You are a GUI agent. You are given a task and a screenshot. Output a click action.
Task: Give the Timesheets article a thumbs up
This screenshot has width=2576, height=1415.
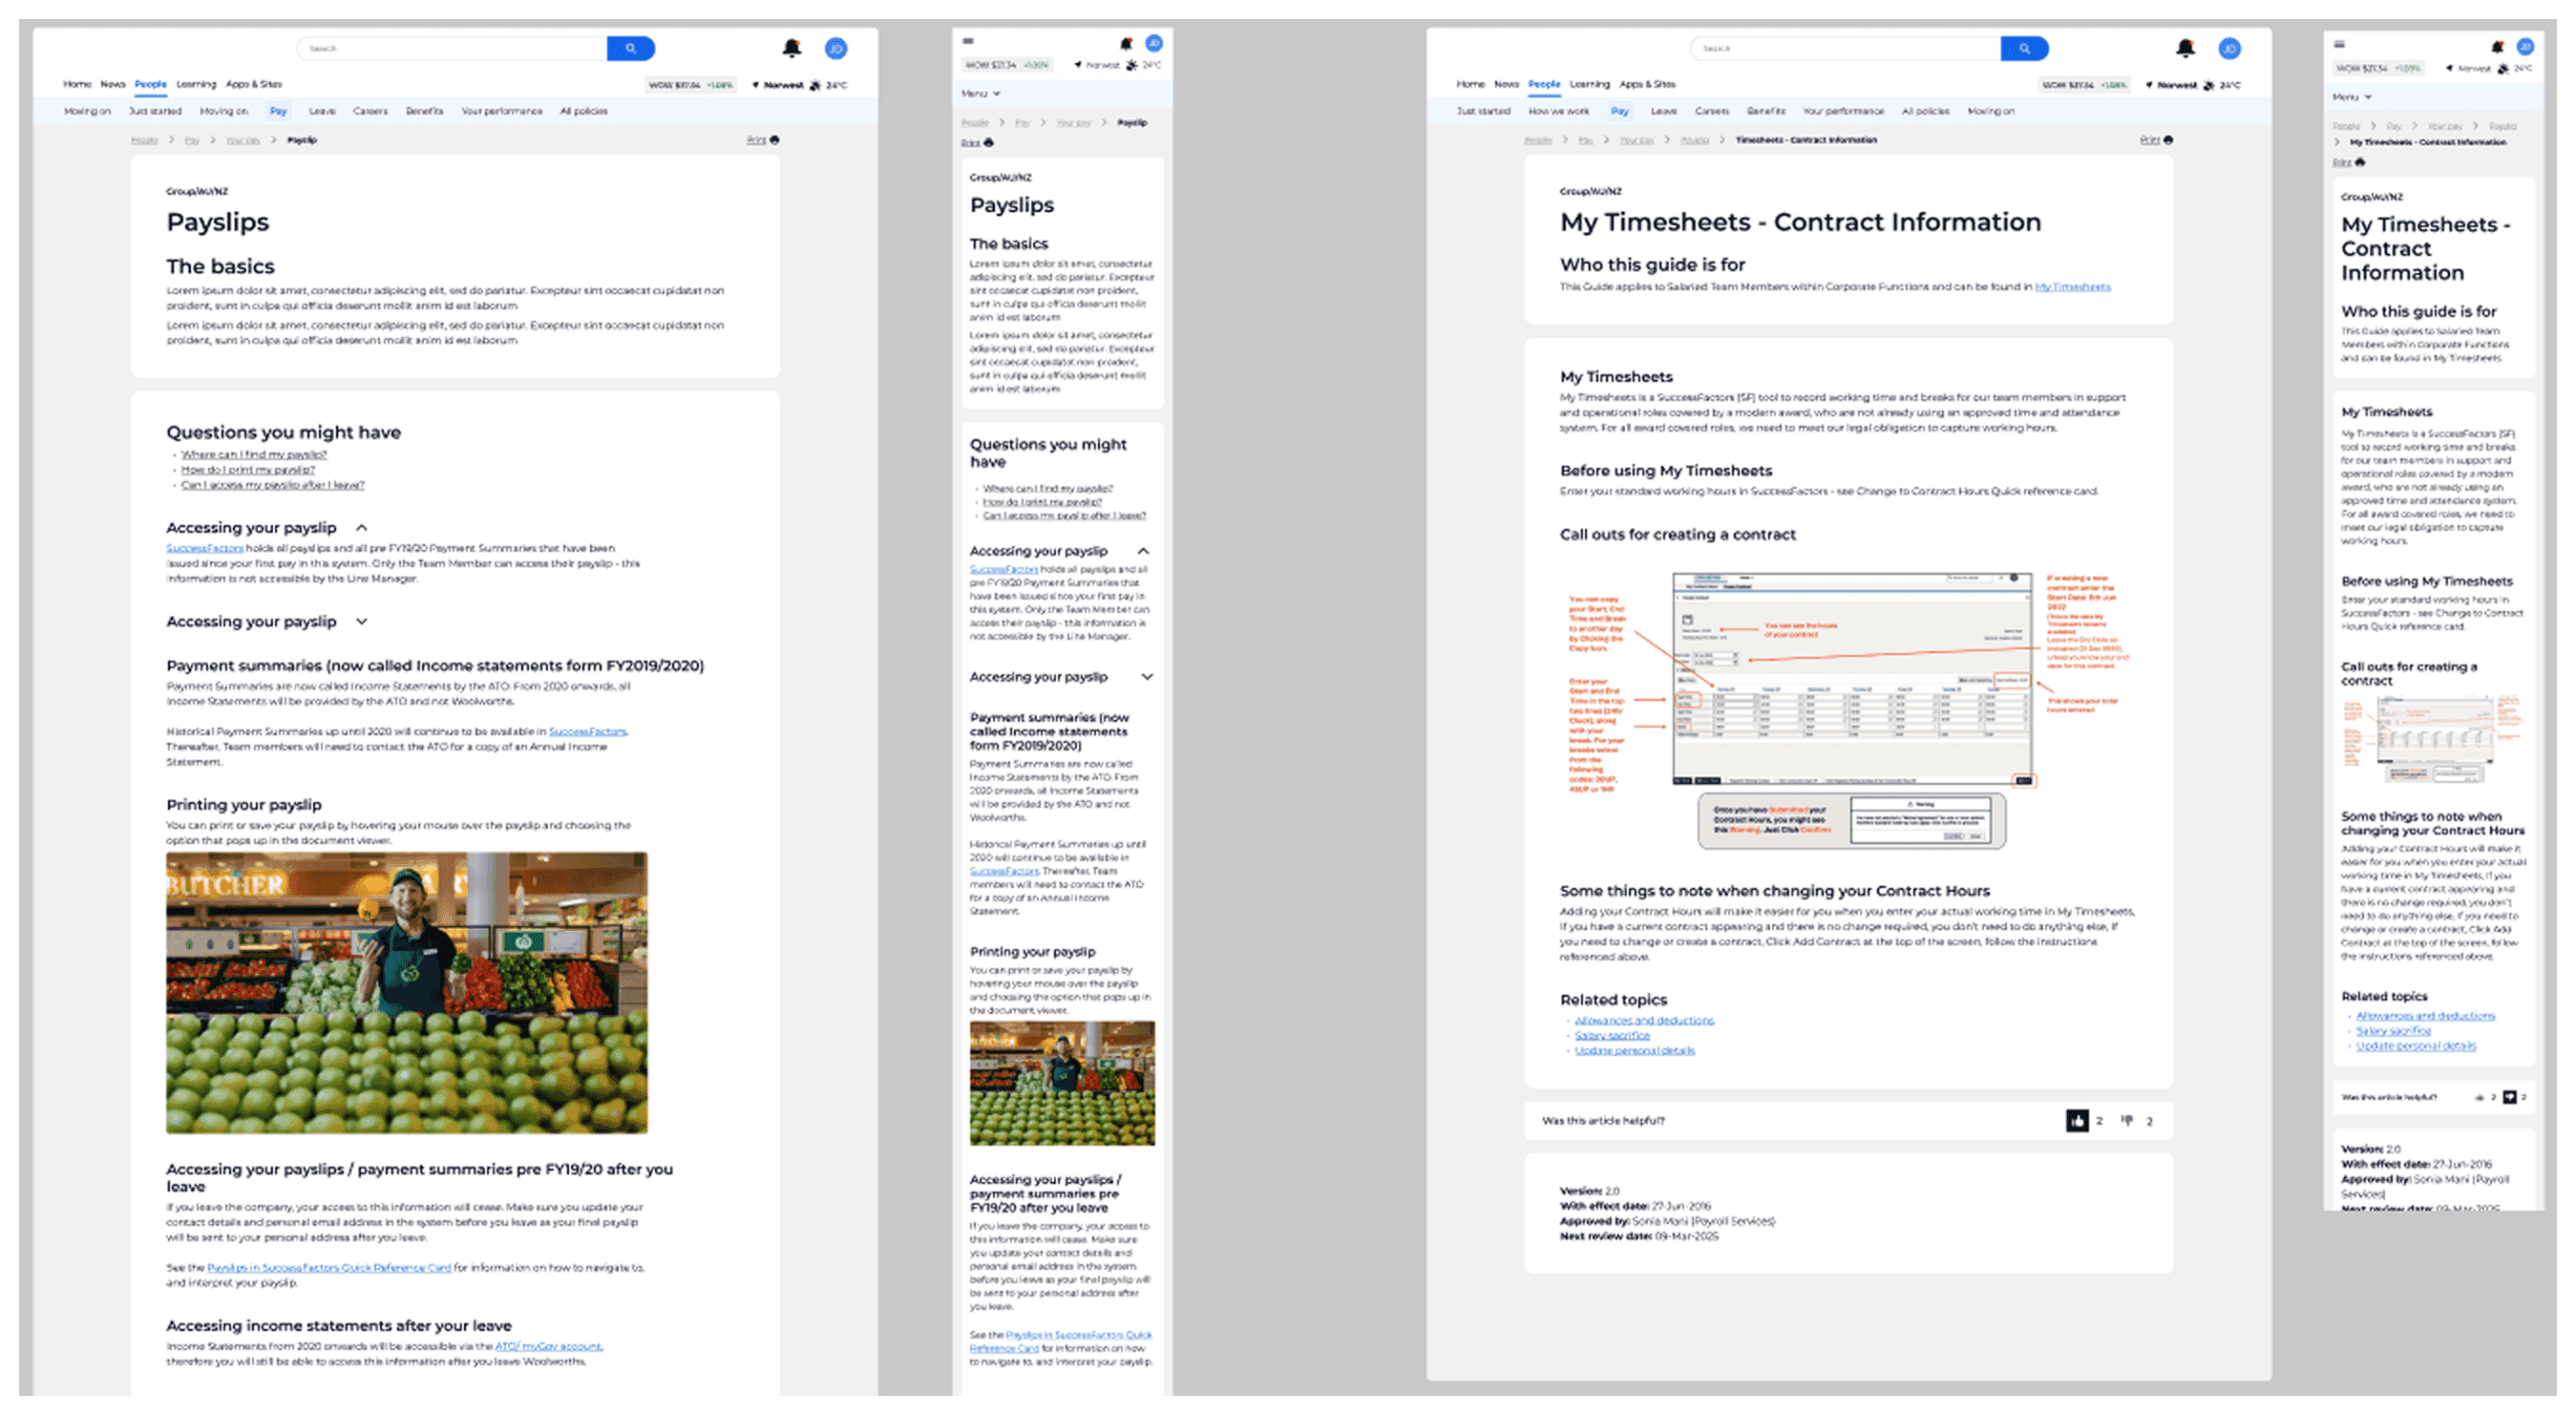coord(2077,1121)
